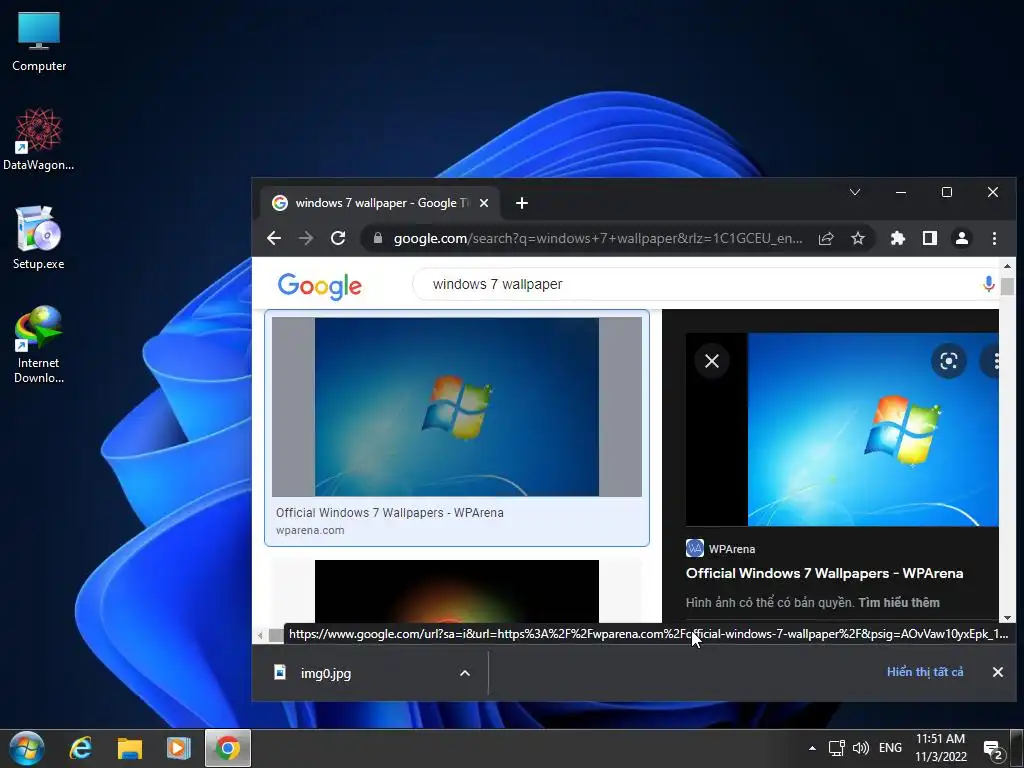Open the large Windows 7 preview image
The image size is (1024, 768).
pos(873,429)
